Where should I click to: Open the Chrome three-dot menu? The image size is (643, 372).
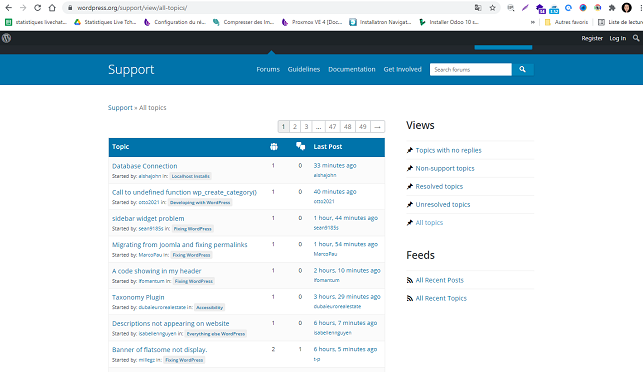640,8
